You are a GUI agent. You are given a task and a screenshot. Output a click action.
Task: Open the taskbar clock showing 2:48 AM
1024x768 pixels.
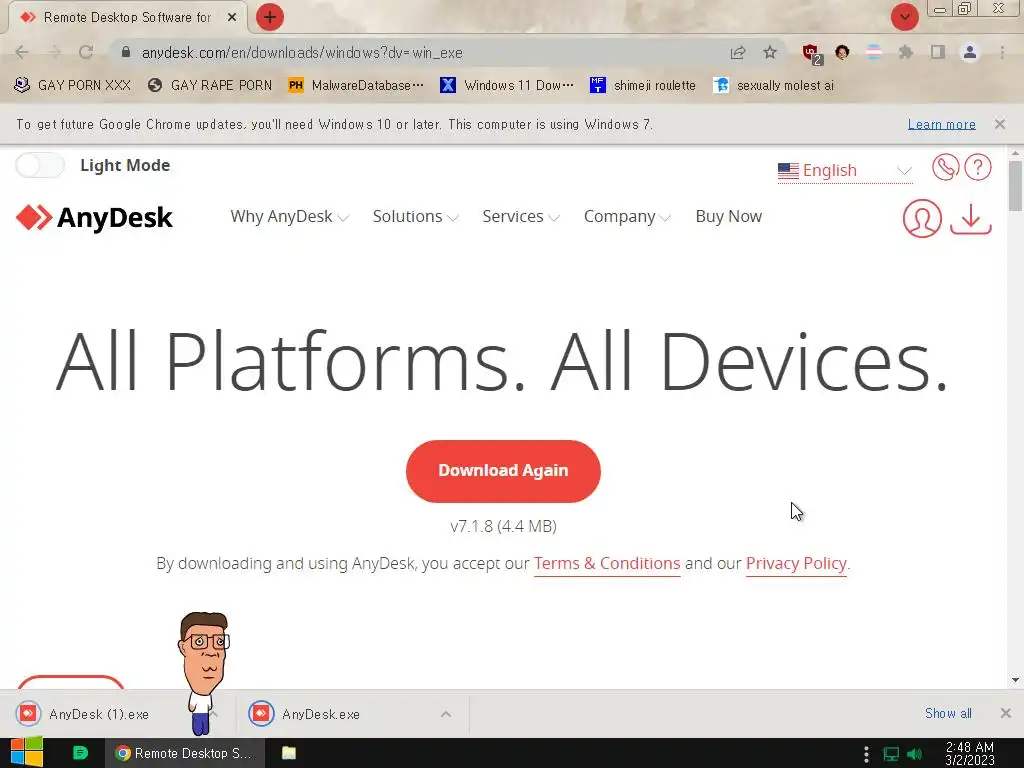click(970, 754)
